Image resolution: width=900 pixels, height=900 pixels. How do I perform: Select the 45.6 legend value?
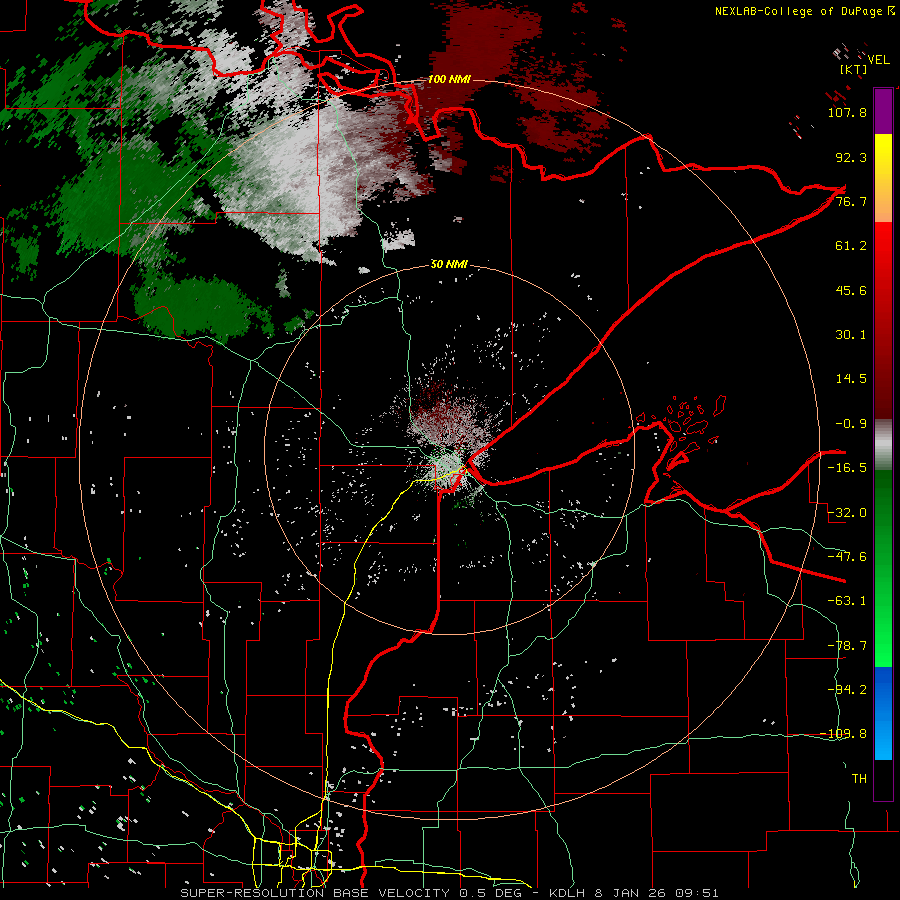(851, 290)
